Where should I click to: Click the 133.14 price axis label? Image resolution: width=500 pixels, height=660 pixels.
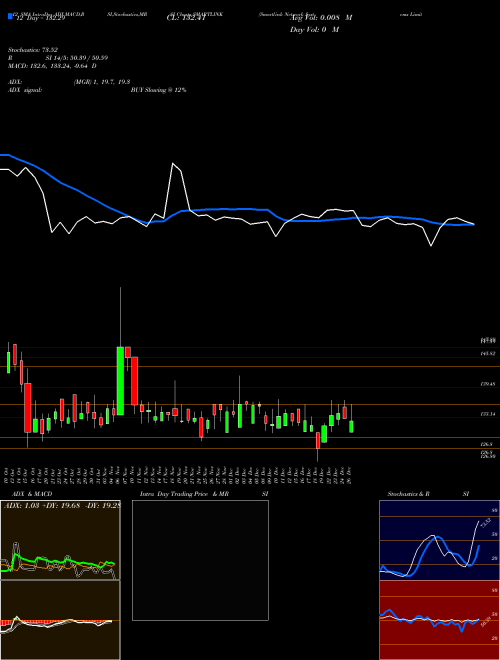click(x=488, y=414)
